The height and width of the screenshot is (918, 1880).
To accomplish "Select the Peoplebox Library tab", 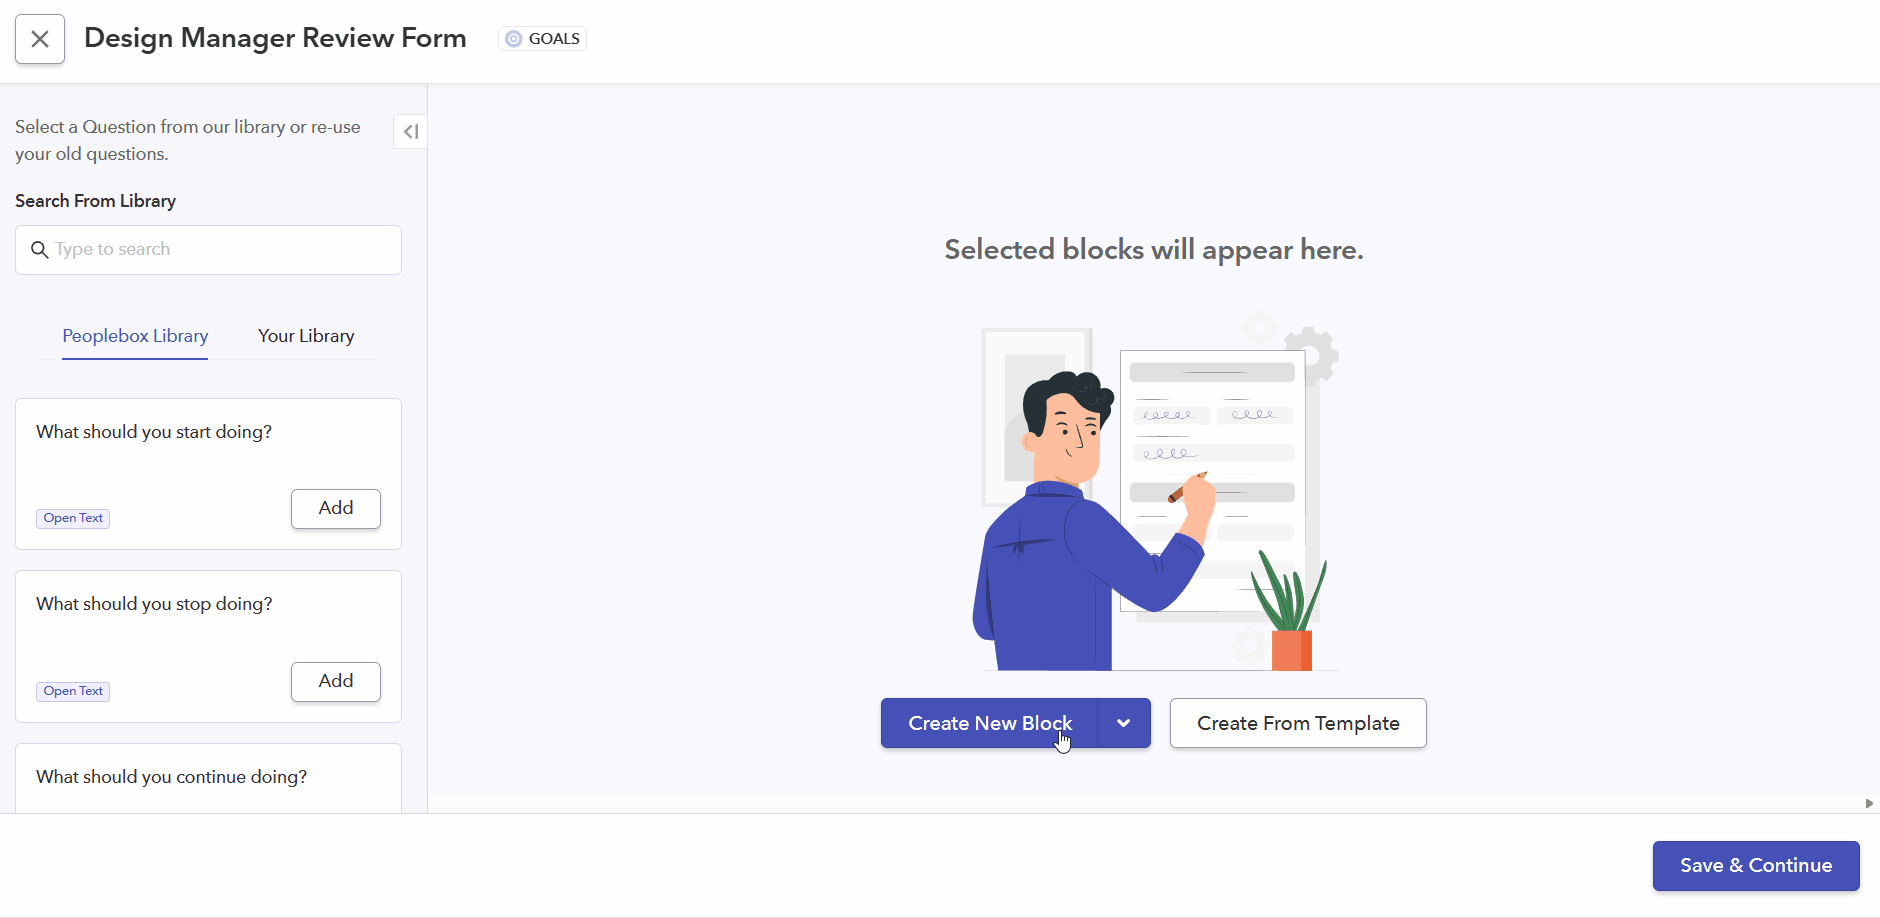I will pos(135,336).
